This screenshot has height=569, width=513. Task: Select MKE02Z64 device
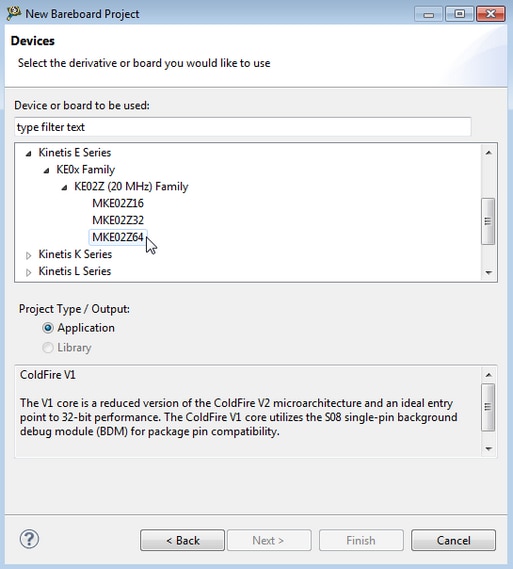pos(118,237)
